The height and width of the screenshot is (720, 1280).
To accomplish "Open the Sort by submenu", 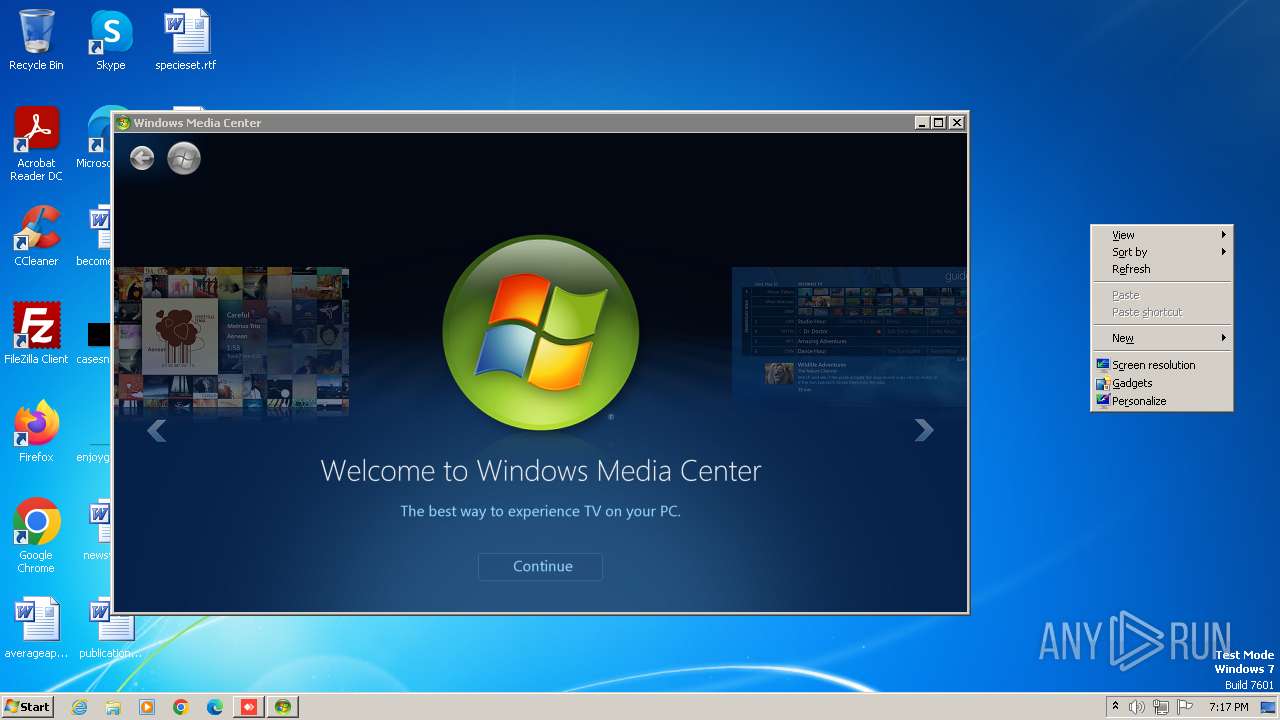I will point(1162,252).
